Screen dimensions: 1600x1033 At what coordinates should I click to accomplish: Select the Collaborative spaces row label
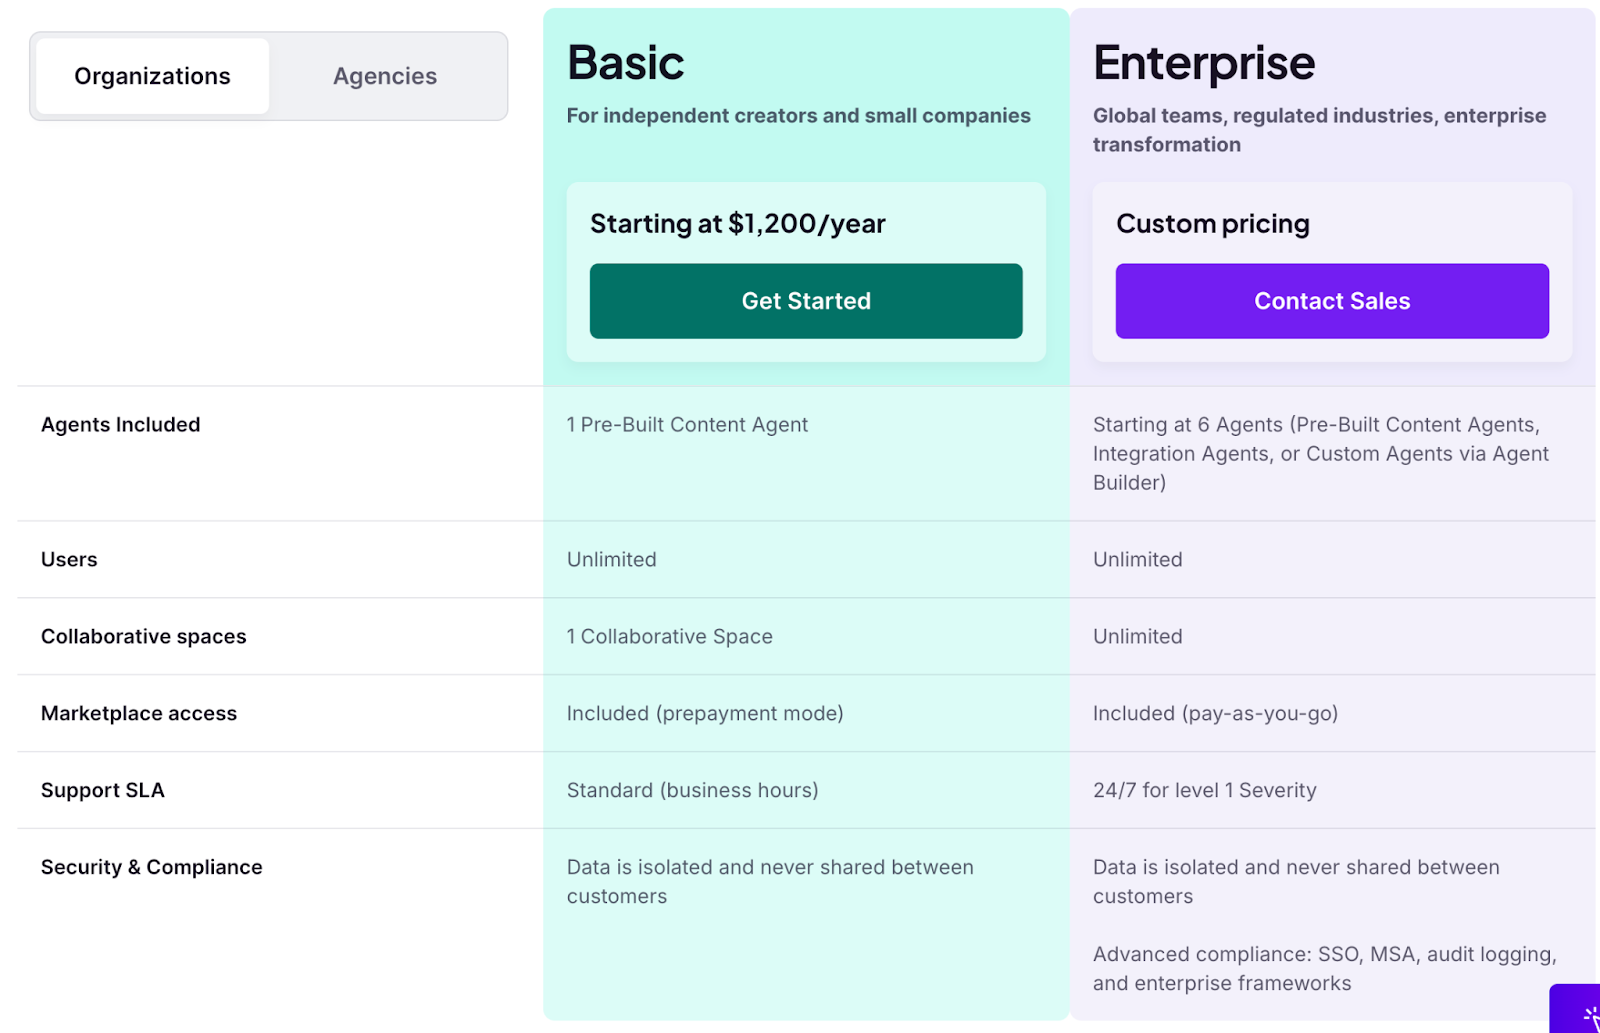pyautogui.click(x=143, y=636)
